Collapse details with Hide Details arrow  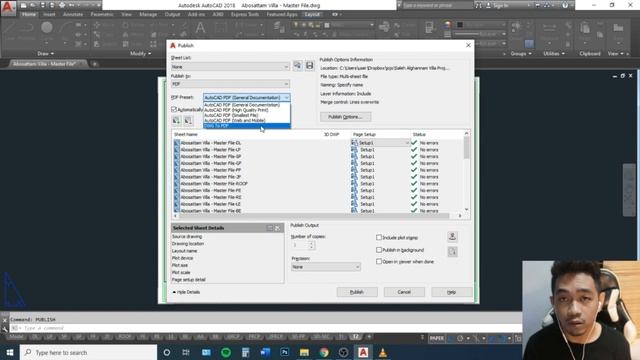[x=174, y=292]
